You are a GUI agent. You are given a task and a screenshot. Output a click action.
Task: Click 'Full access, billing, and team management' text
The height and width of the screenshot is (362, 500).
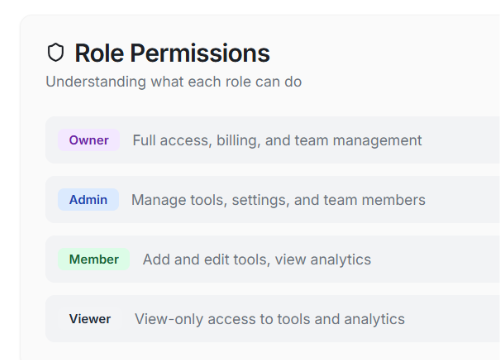tap(277, 140)
